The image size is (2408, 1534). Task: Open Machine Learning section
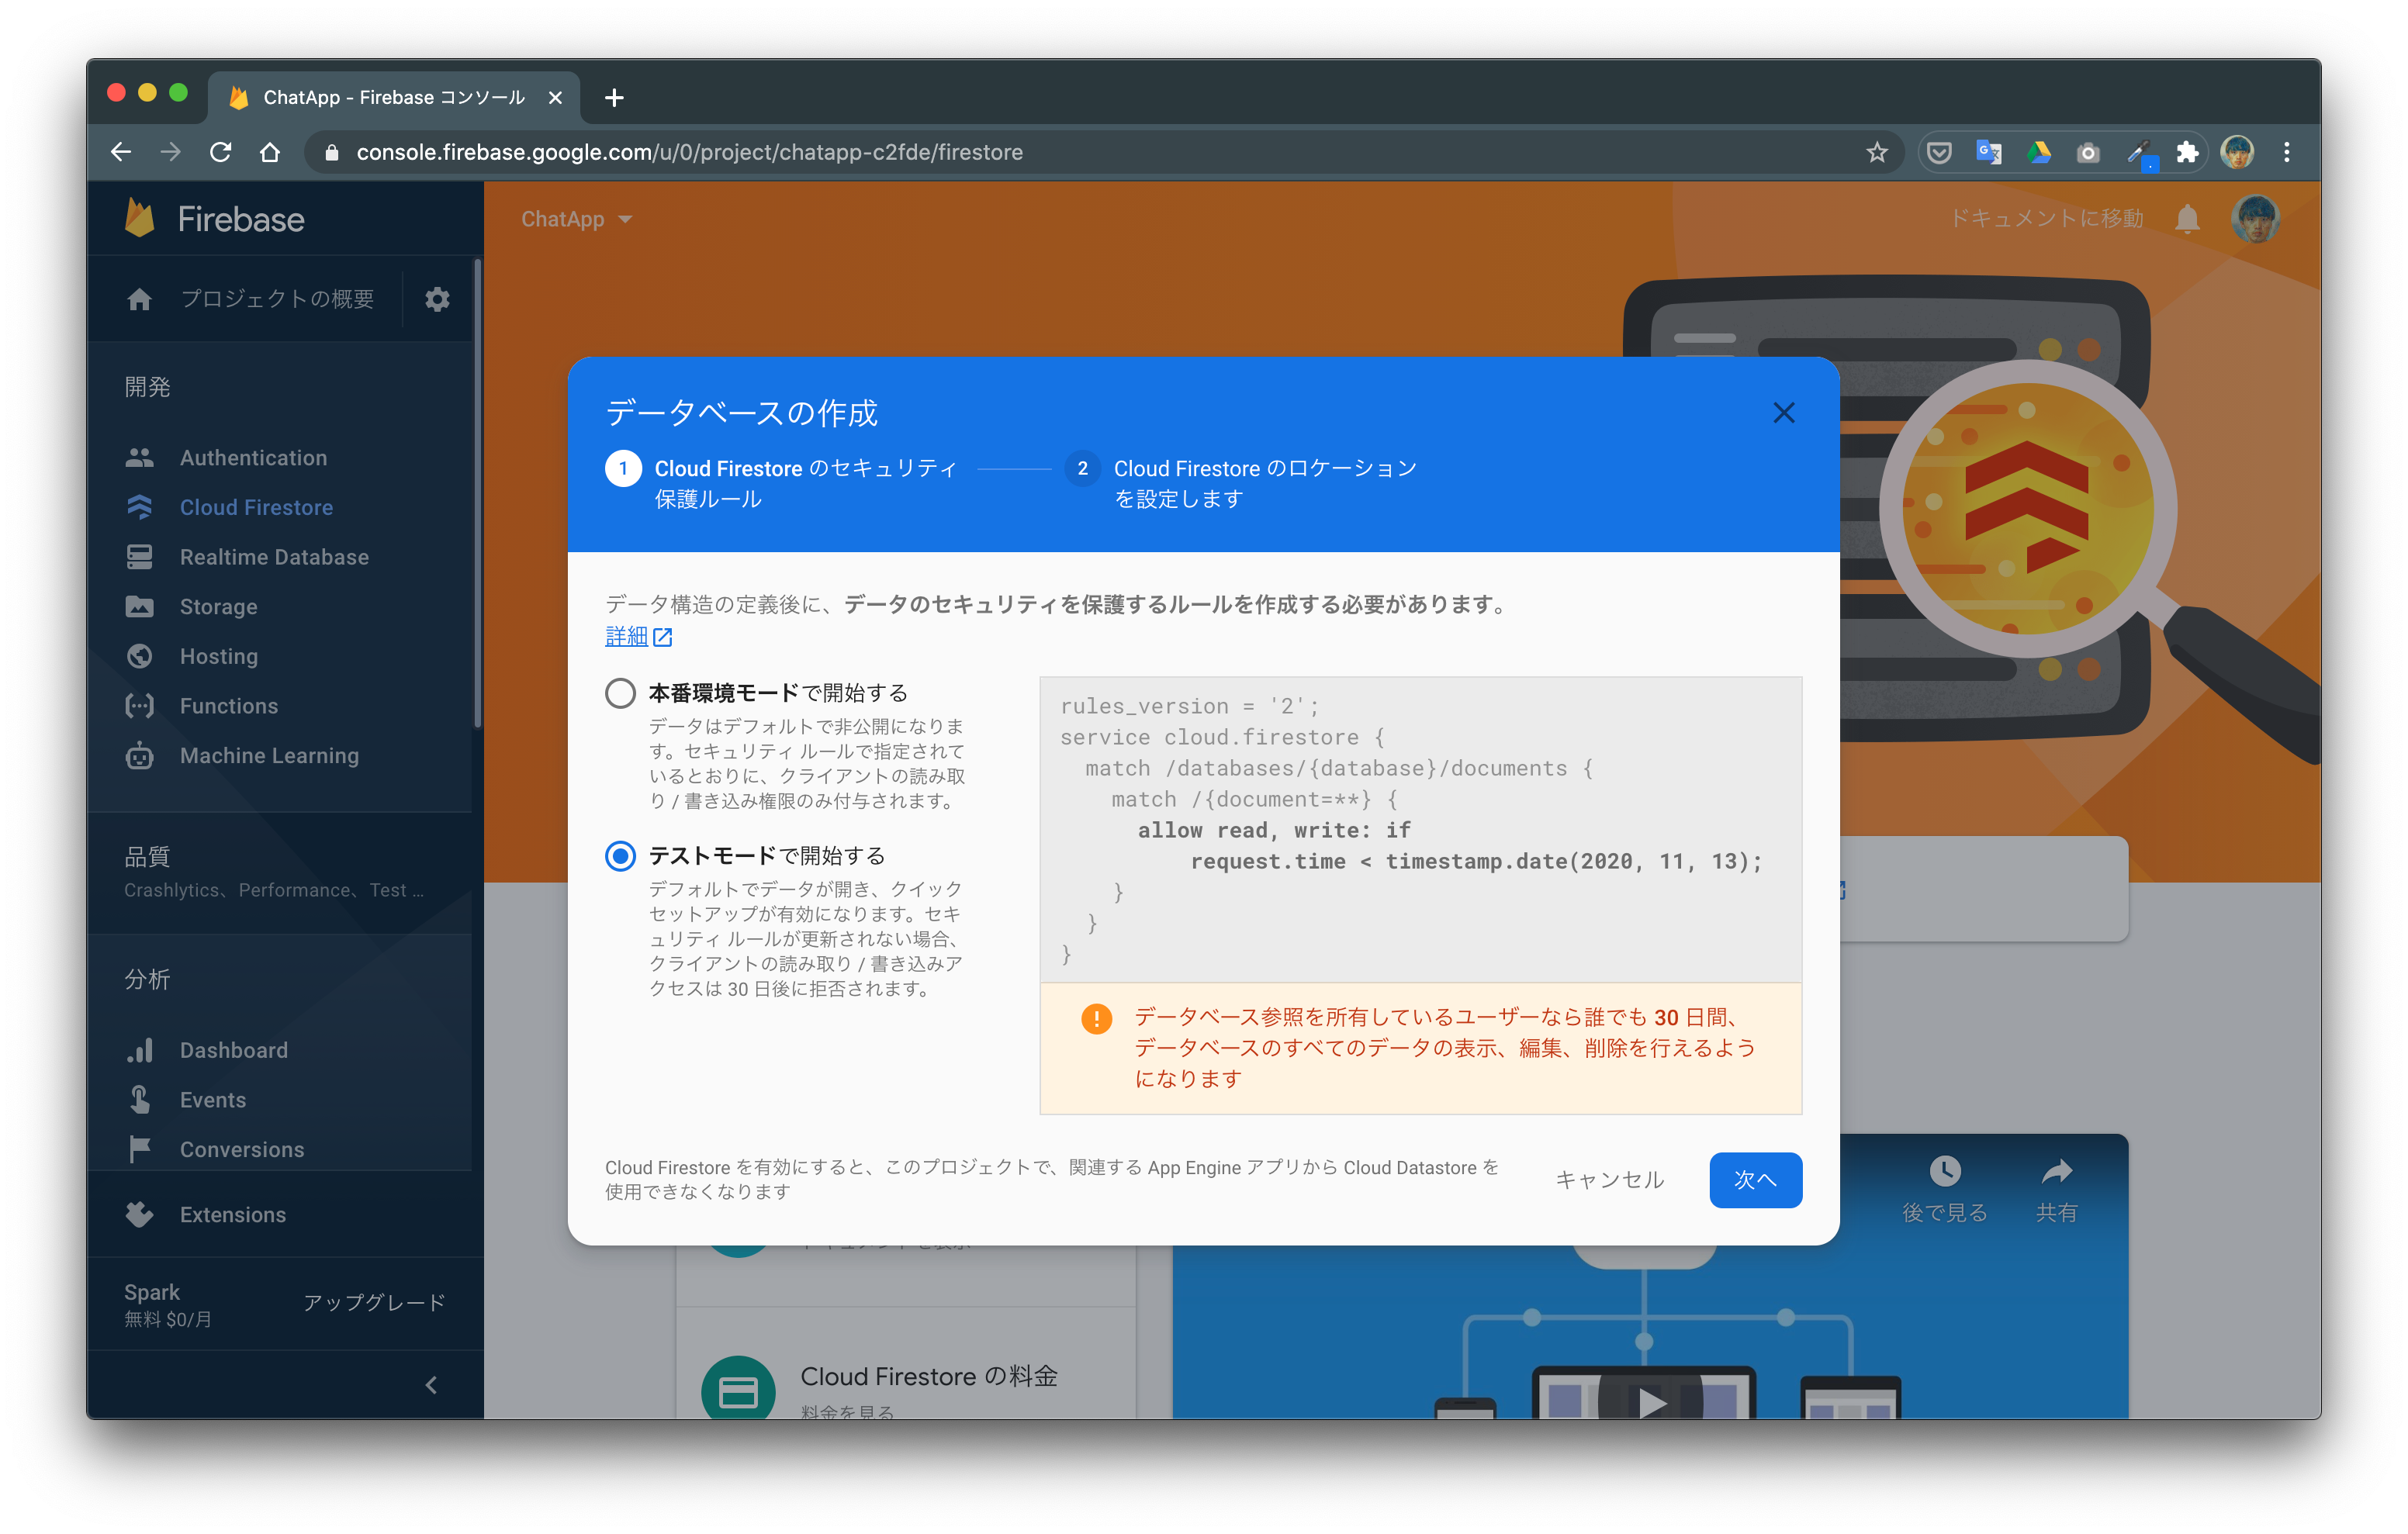[x=269, y=755]
